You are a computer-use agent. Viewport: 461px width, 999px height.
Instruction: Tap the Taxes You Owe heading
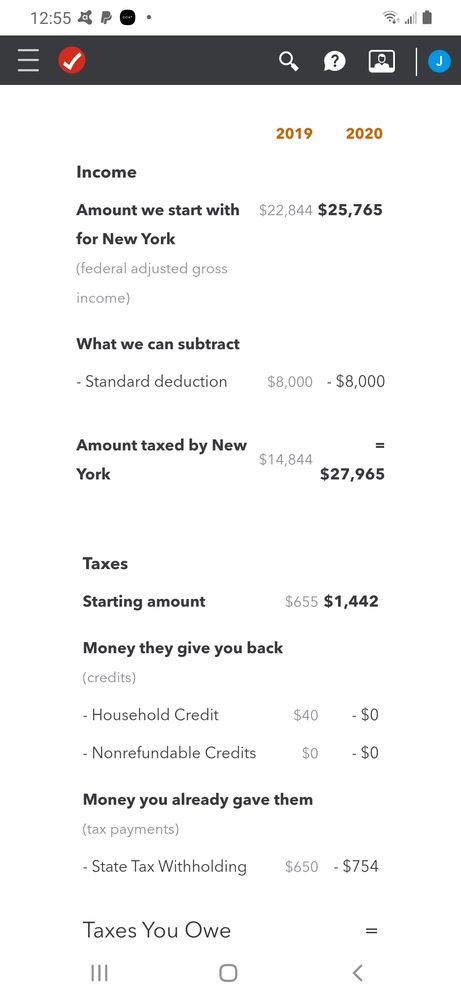point(157,930)
